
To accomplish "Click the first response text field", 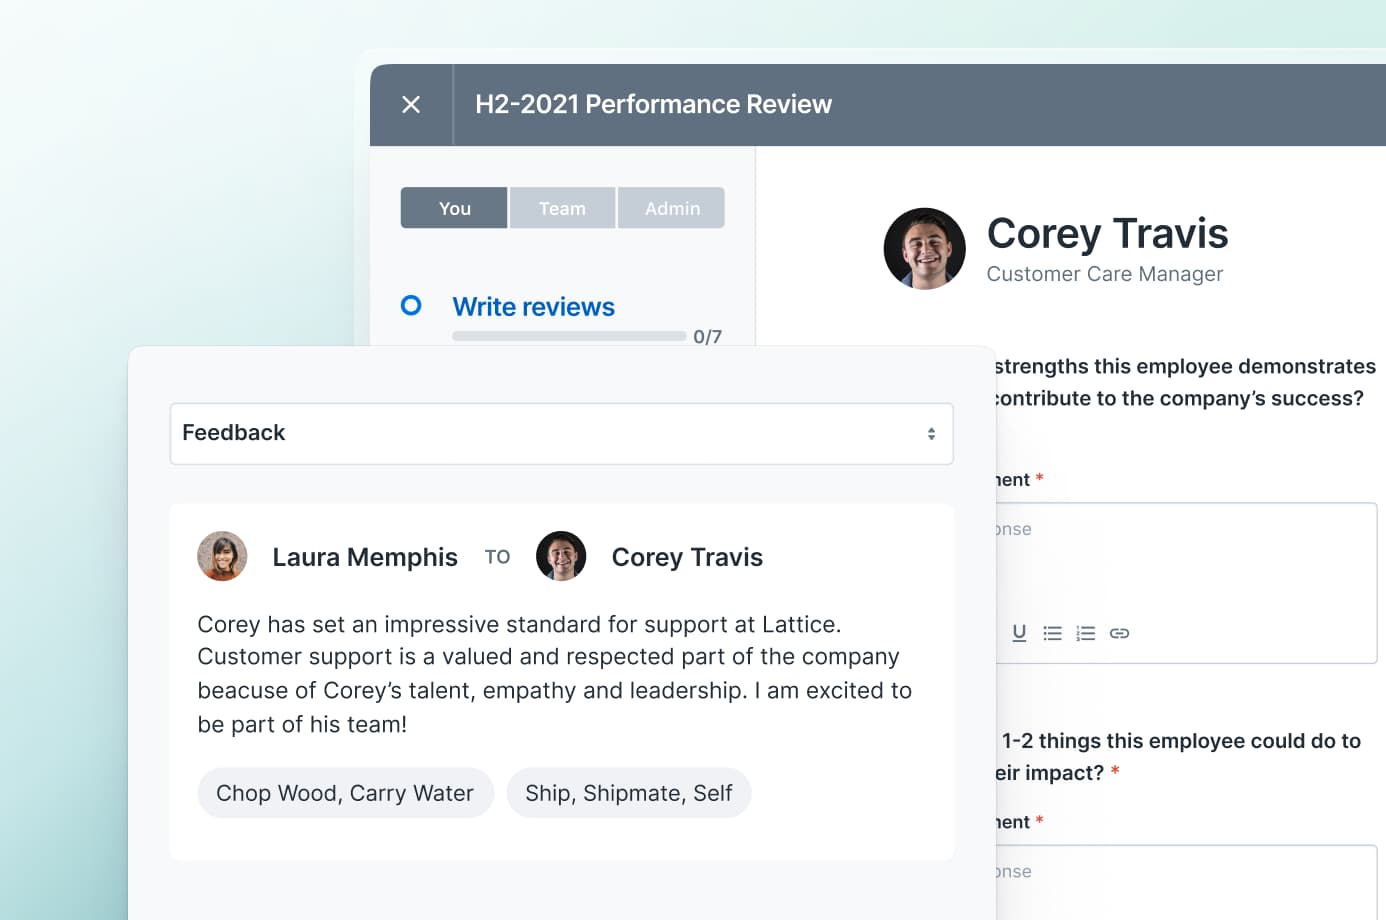I will point(1186,583).
